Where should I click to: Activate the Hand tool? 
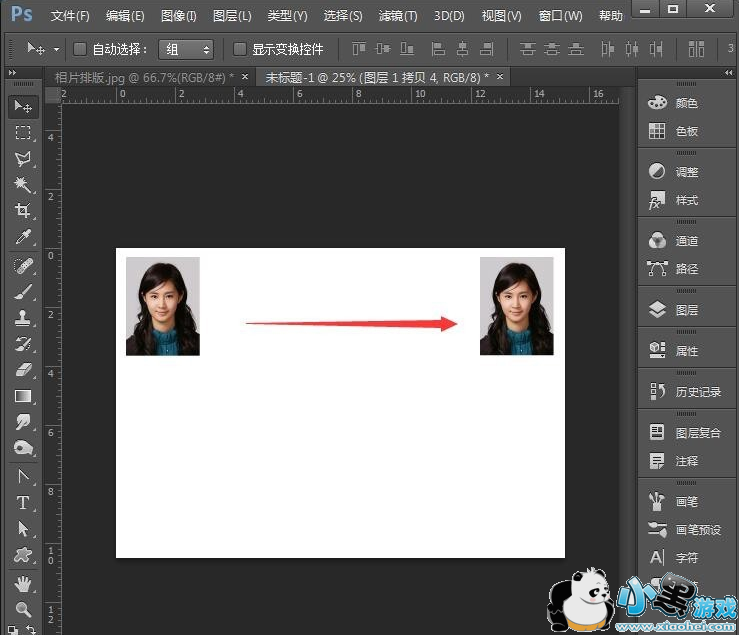click(x=23, y=584)
